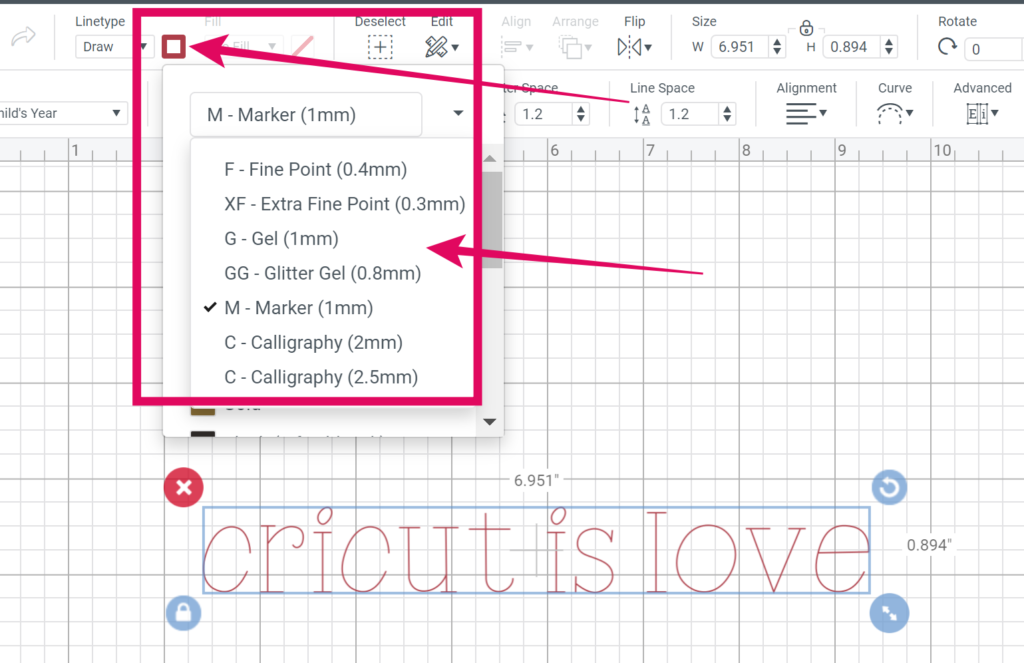The image size is (1024, 663).
Task: Click the width W input field
Action: pos(739,47)
